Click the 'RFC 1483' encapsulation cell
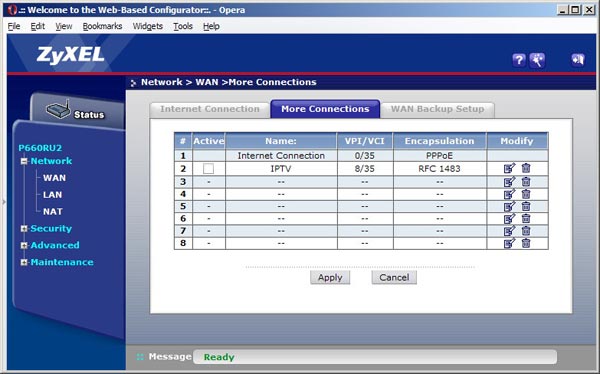This screenshot has width=600, height=374. click(x=439, y=169)
